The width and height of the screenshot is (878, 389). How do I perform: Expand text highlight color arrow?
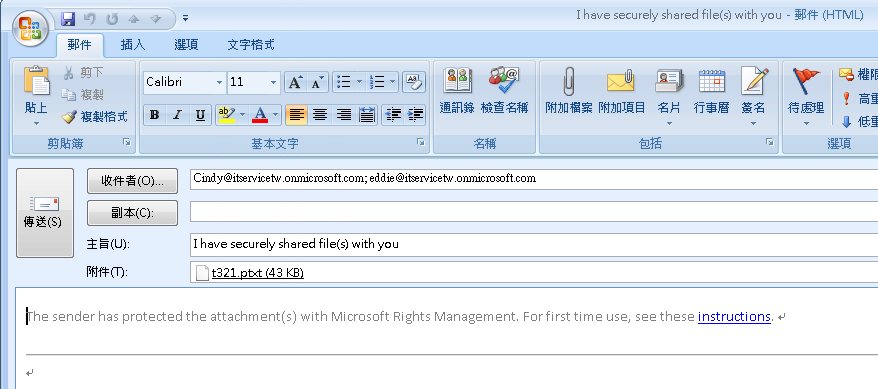[243, 115]
